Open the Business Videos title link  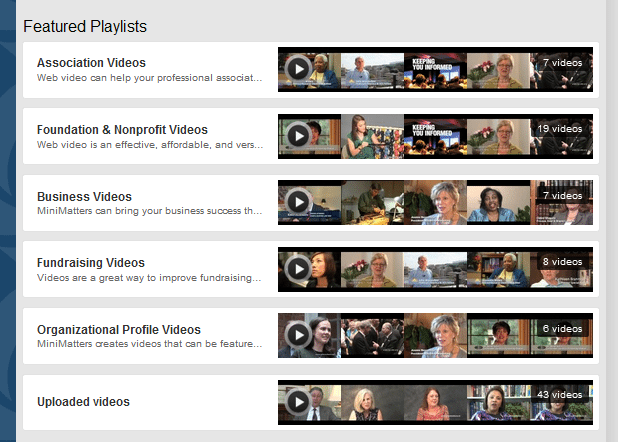(84, 196)
